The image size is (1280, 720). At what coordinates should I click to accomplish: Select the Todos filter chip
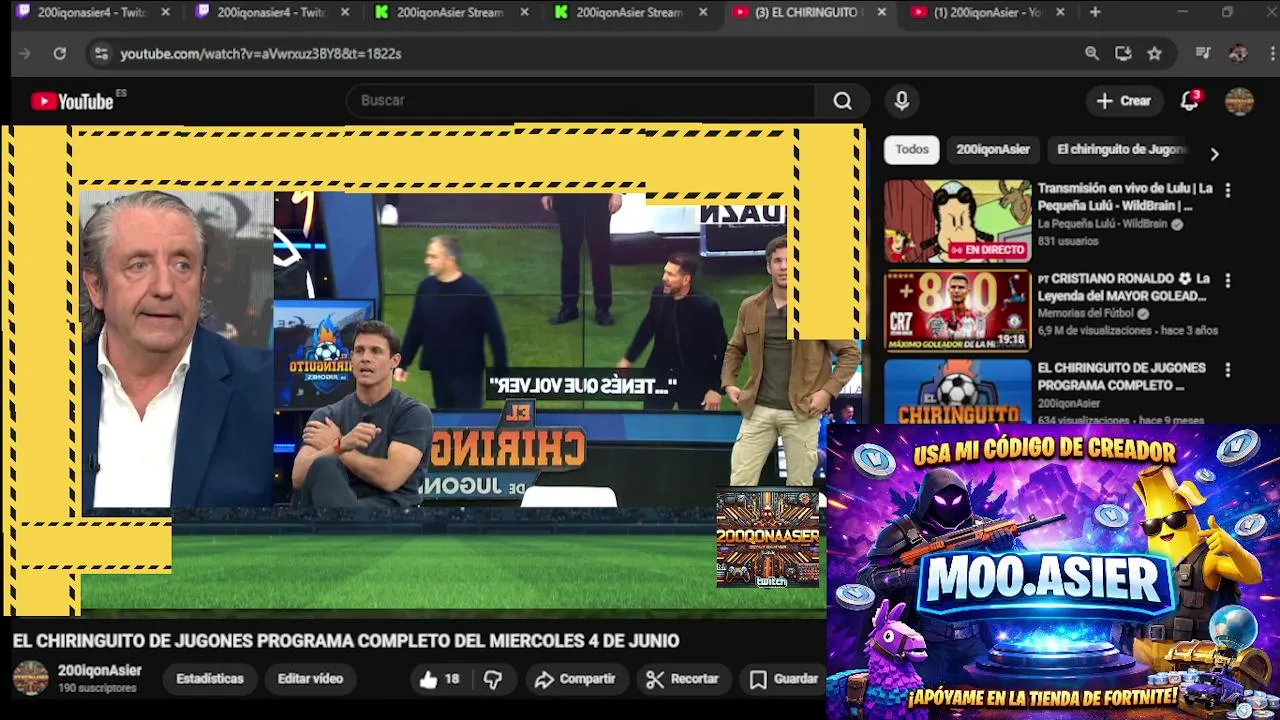pos(911,149)
